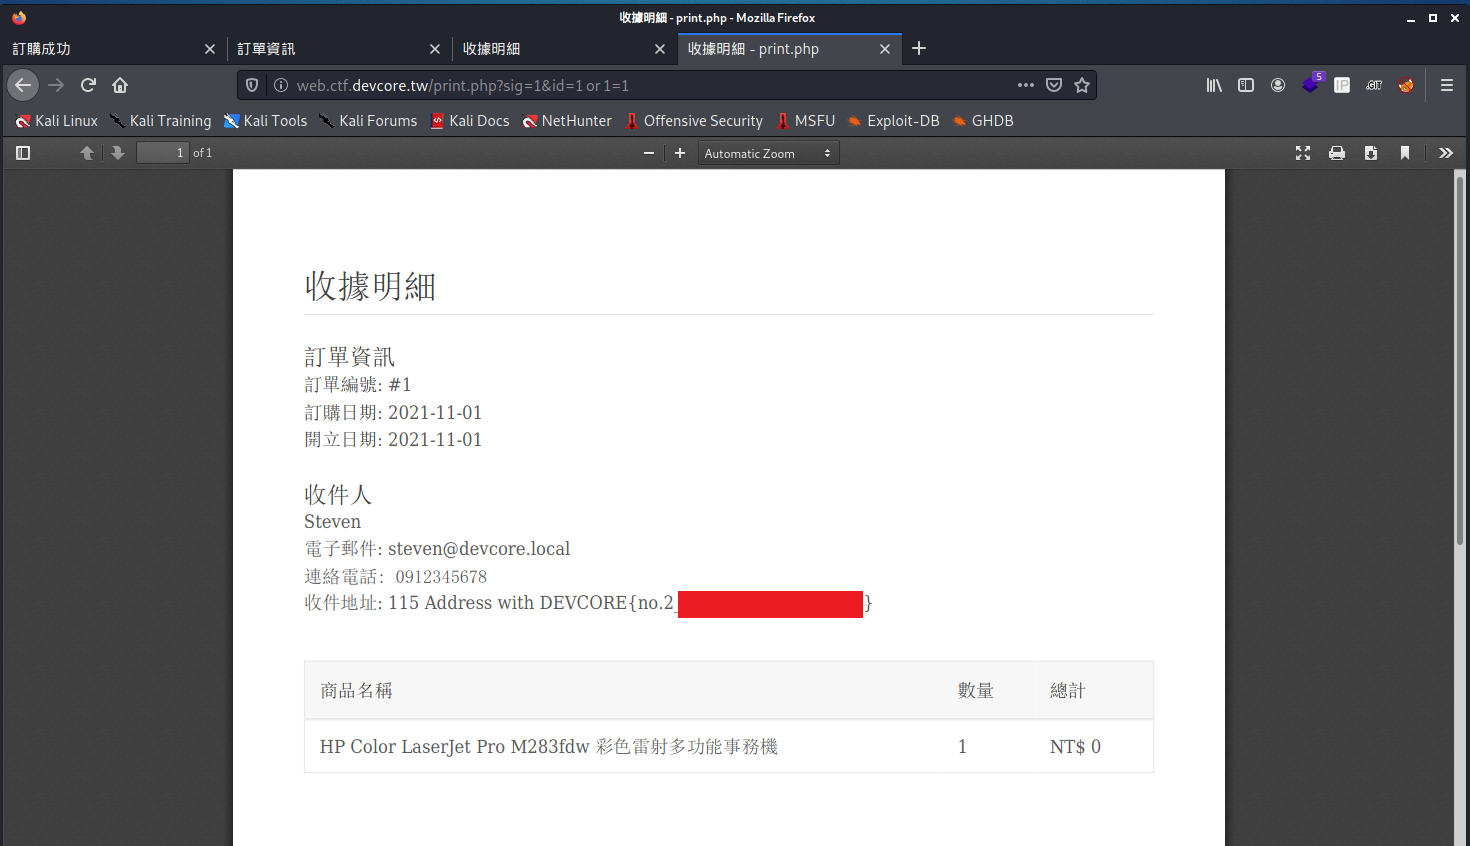Go to Firefox home page
This screenshot has height=846, width=1470.
click(120, 85)
